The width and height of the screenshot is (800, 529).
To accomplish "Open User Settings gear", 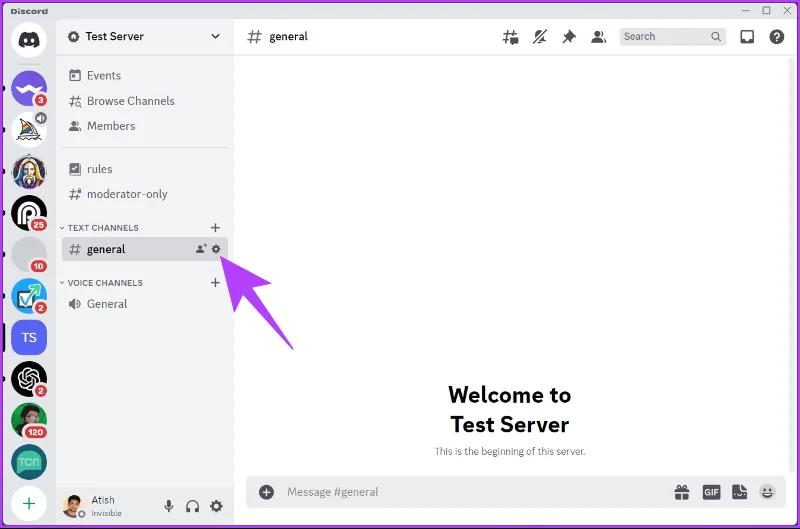I will click(216, 506).
